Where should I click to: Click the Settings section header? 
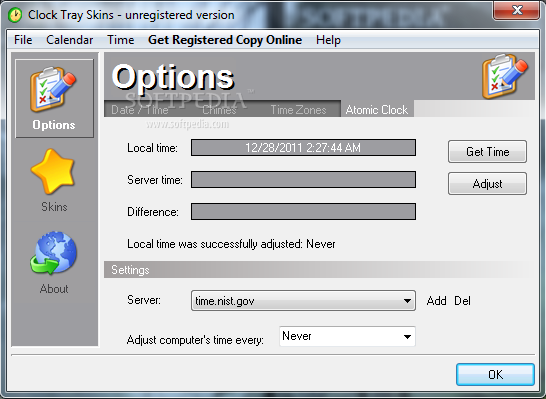319,270
